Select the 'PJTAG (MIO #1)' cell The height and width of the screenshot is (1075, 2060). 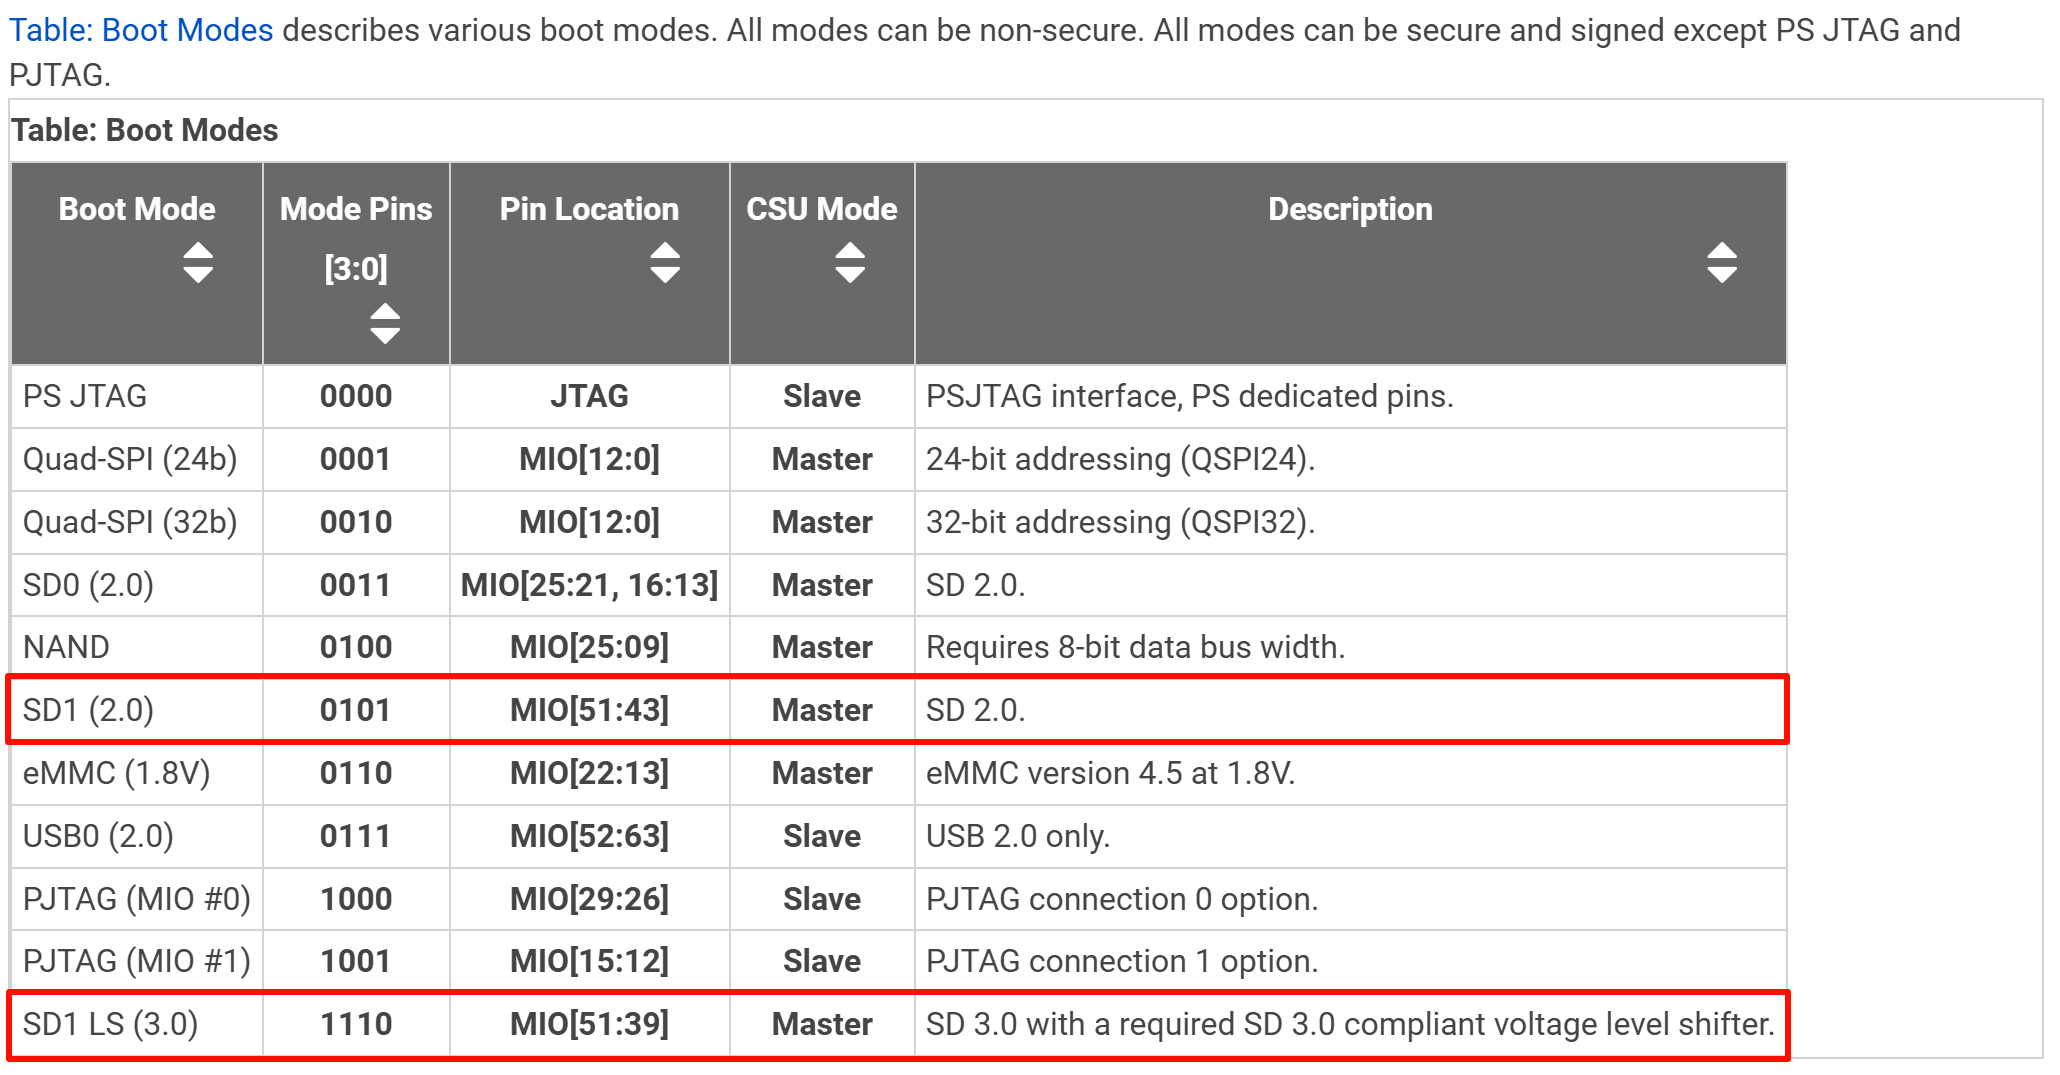136,961
